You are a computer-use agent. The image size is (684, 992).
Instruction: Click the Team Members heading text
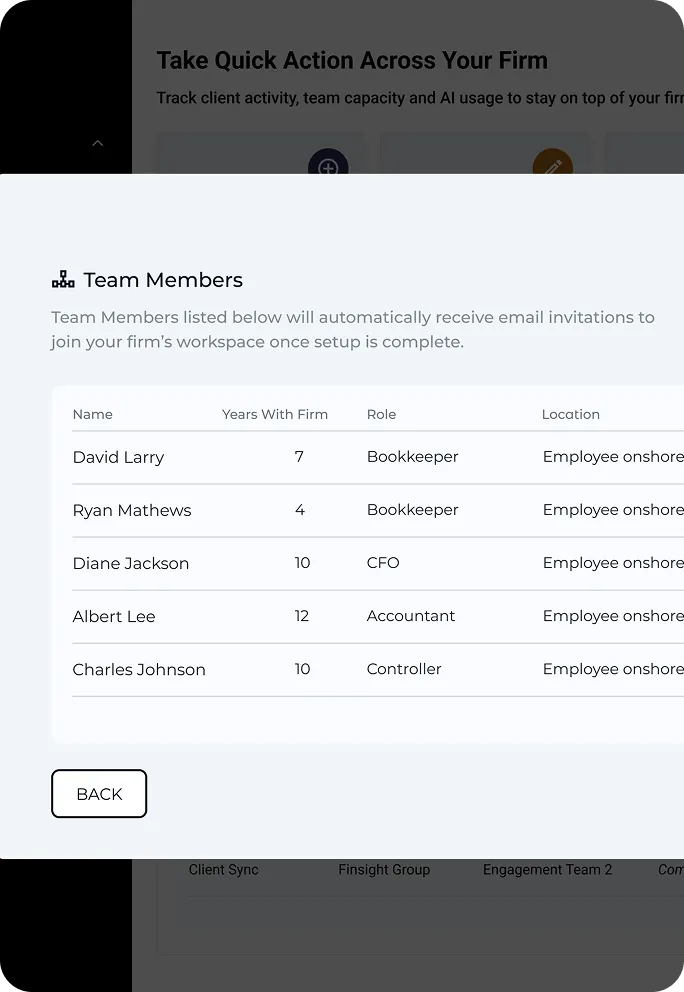[x=163, y=280]
